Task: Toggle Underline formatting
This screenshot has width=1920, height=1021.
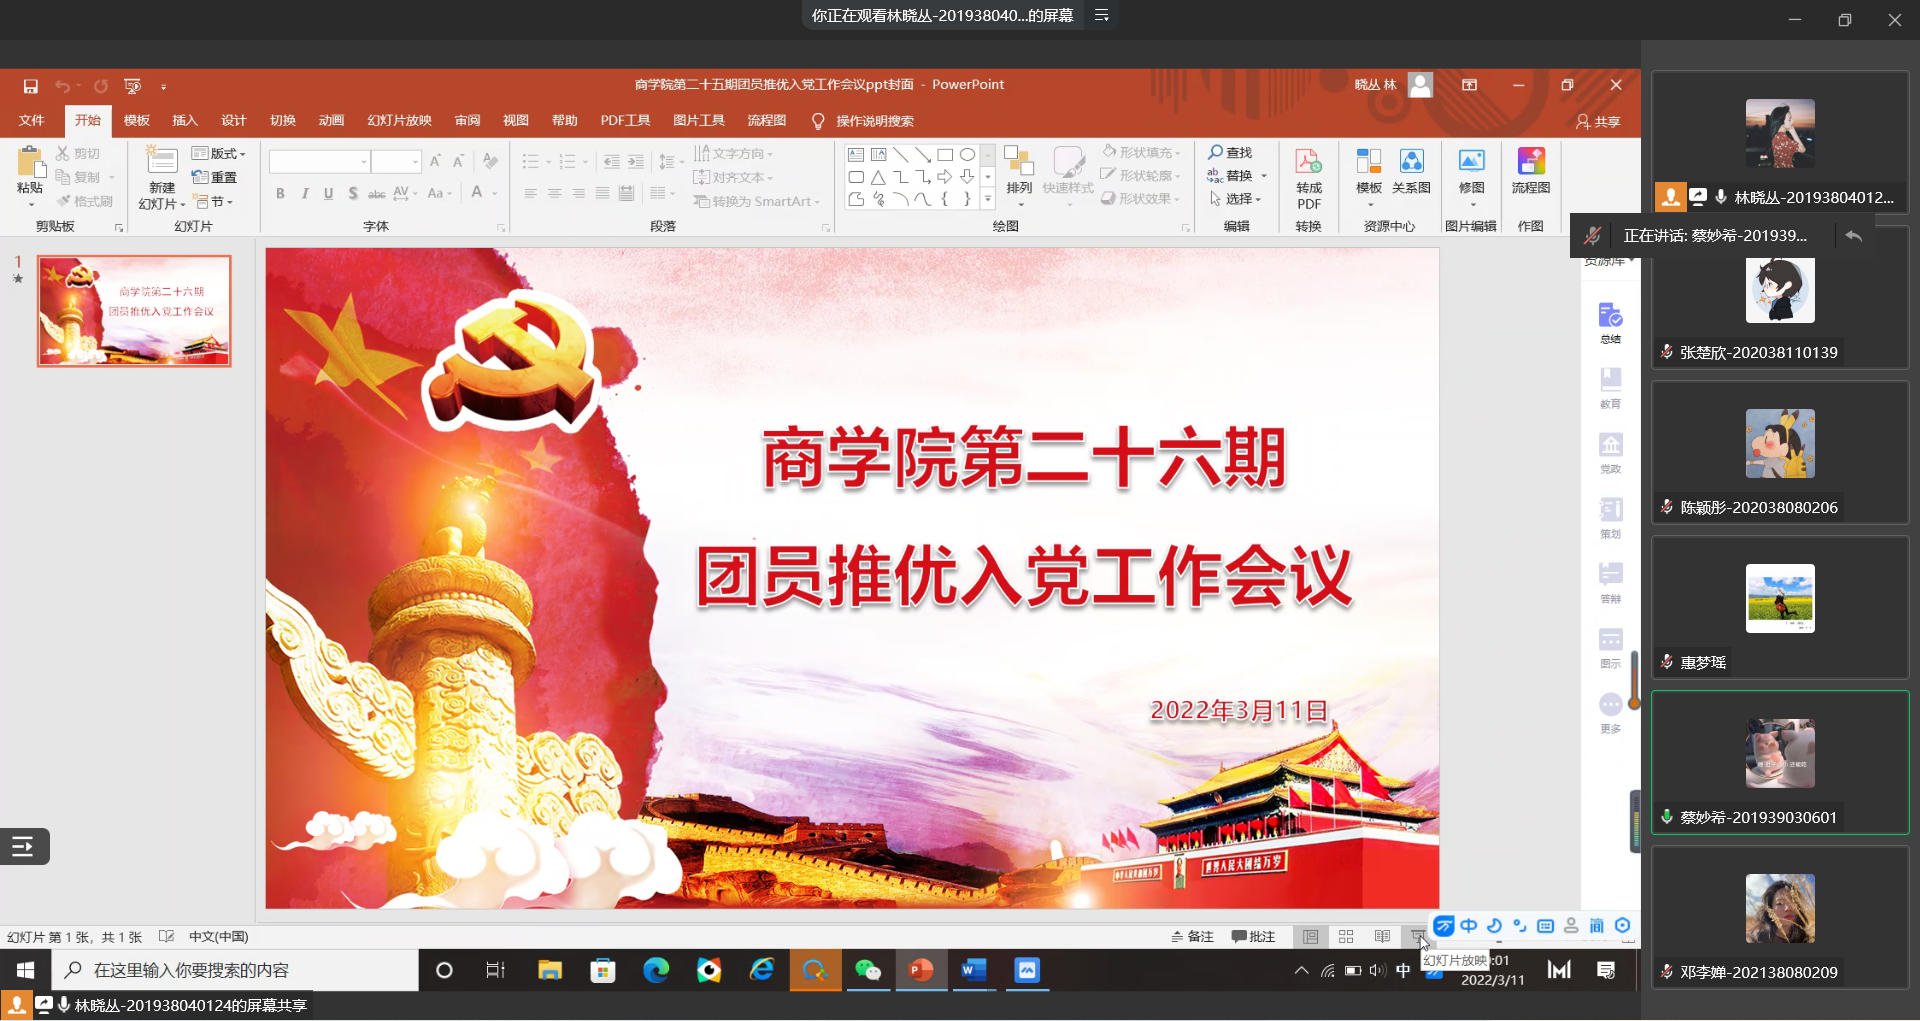Action: click(328, 193)
